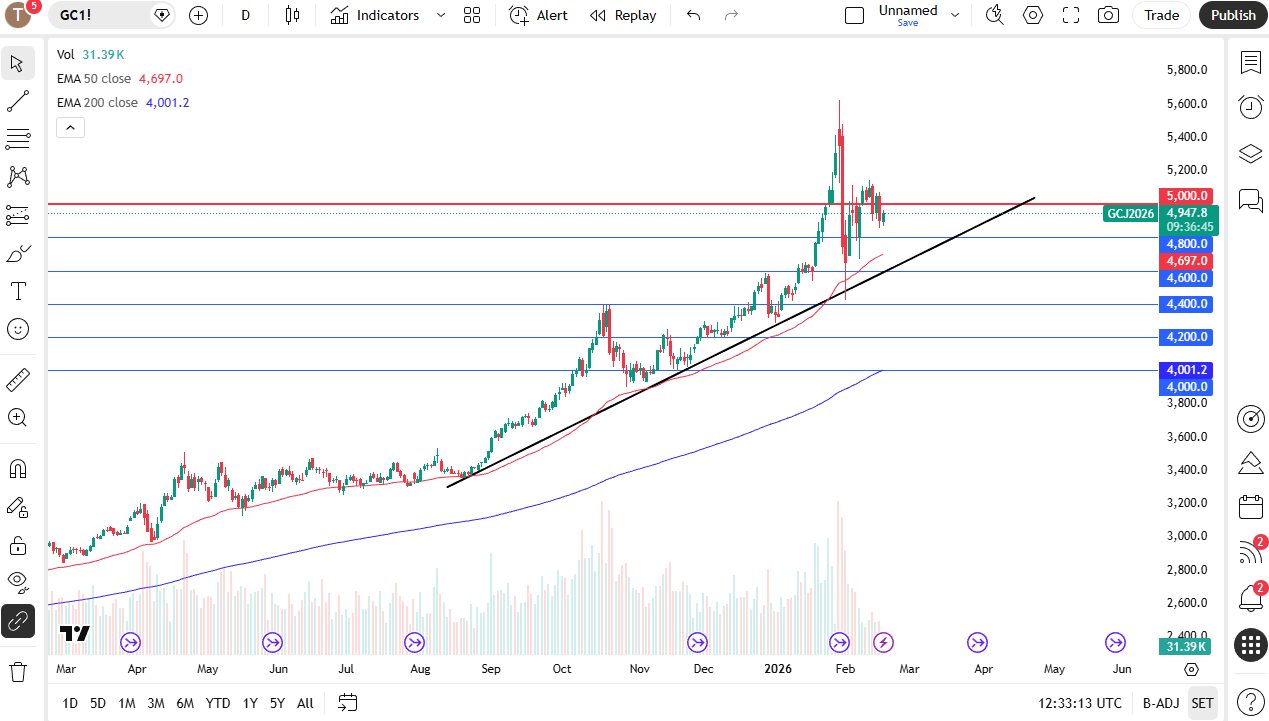Open the go to date calendar
The width and height of the screenshot is (1269, 721).
point(347,703)
